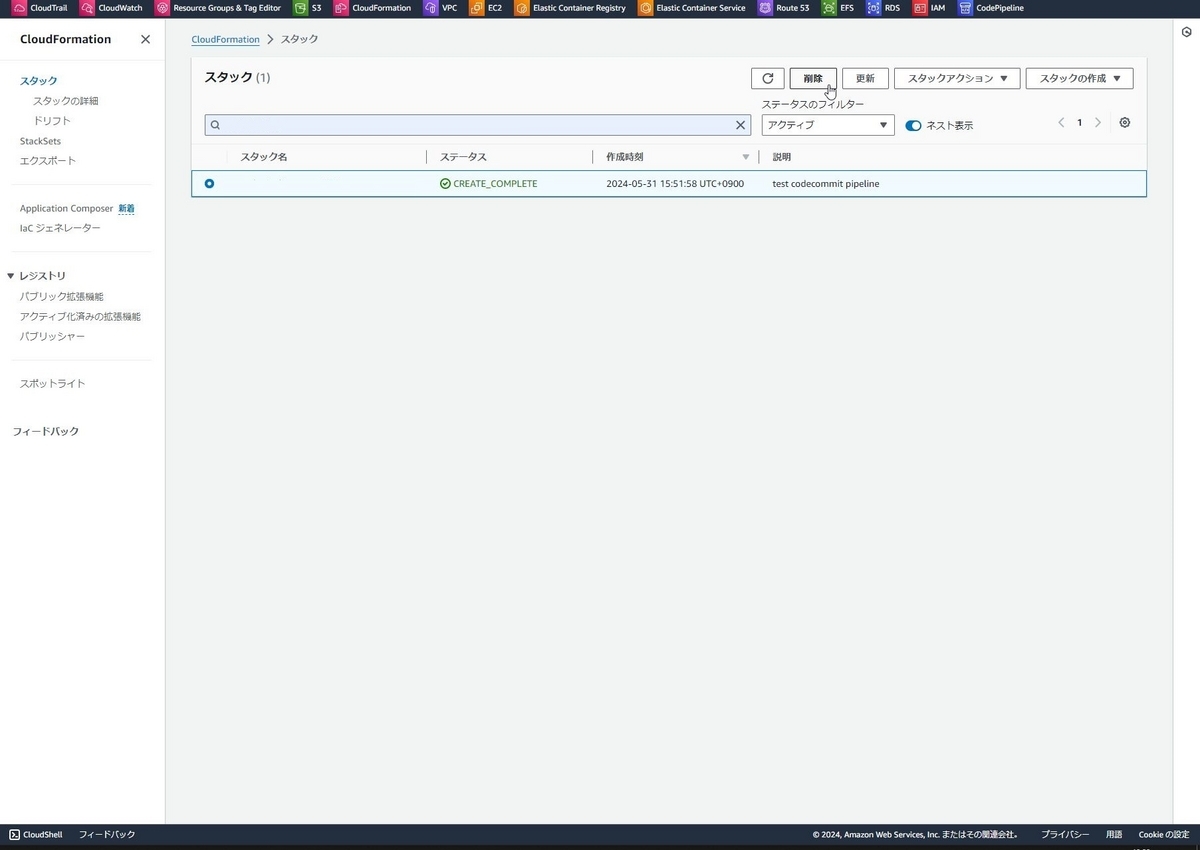Viewport: 1200px width, 850px height.
Task: Select エクスポート in the sidebar
Action: (x=46, y=160)
